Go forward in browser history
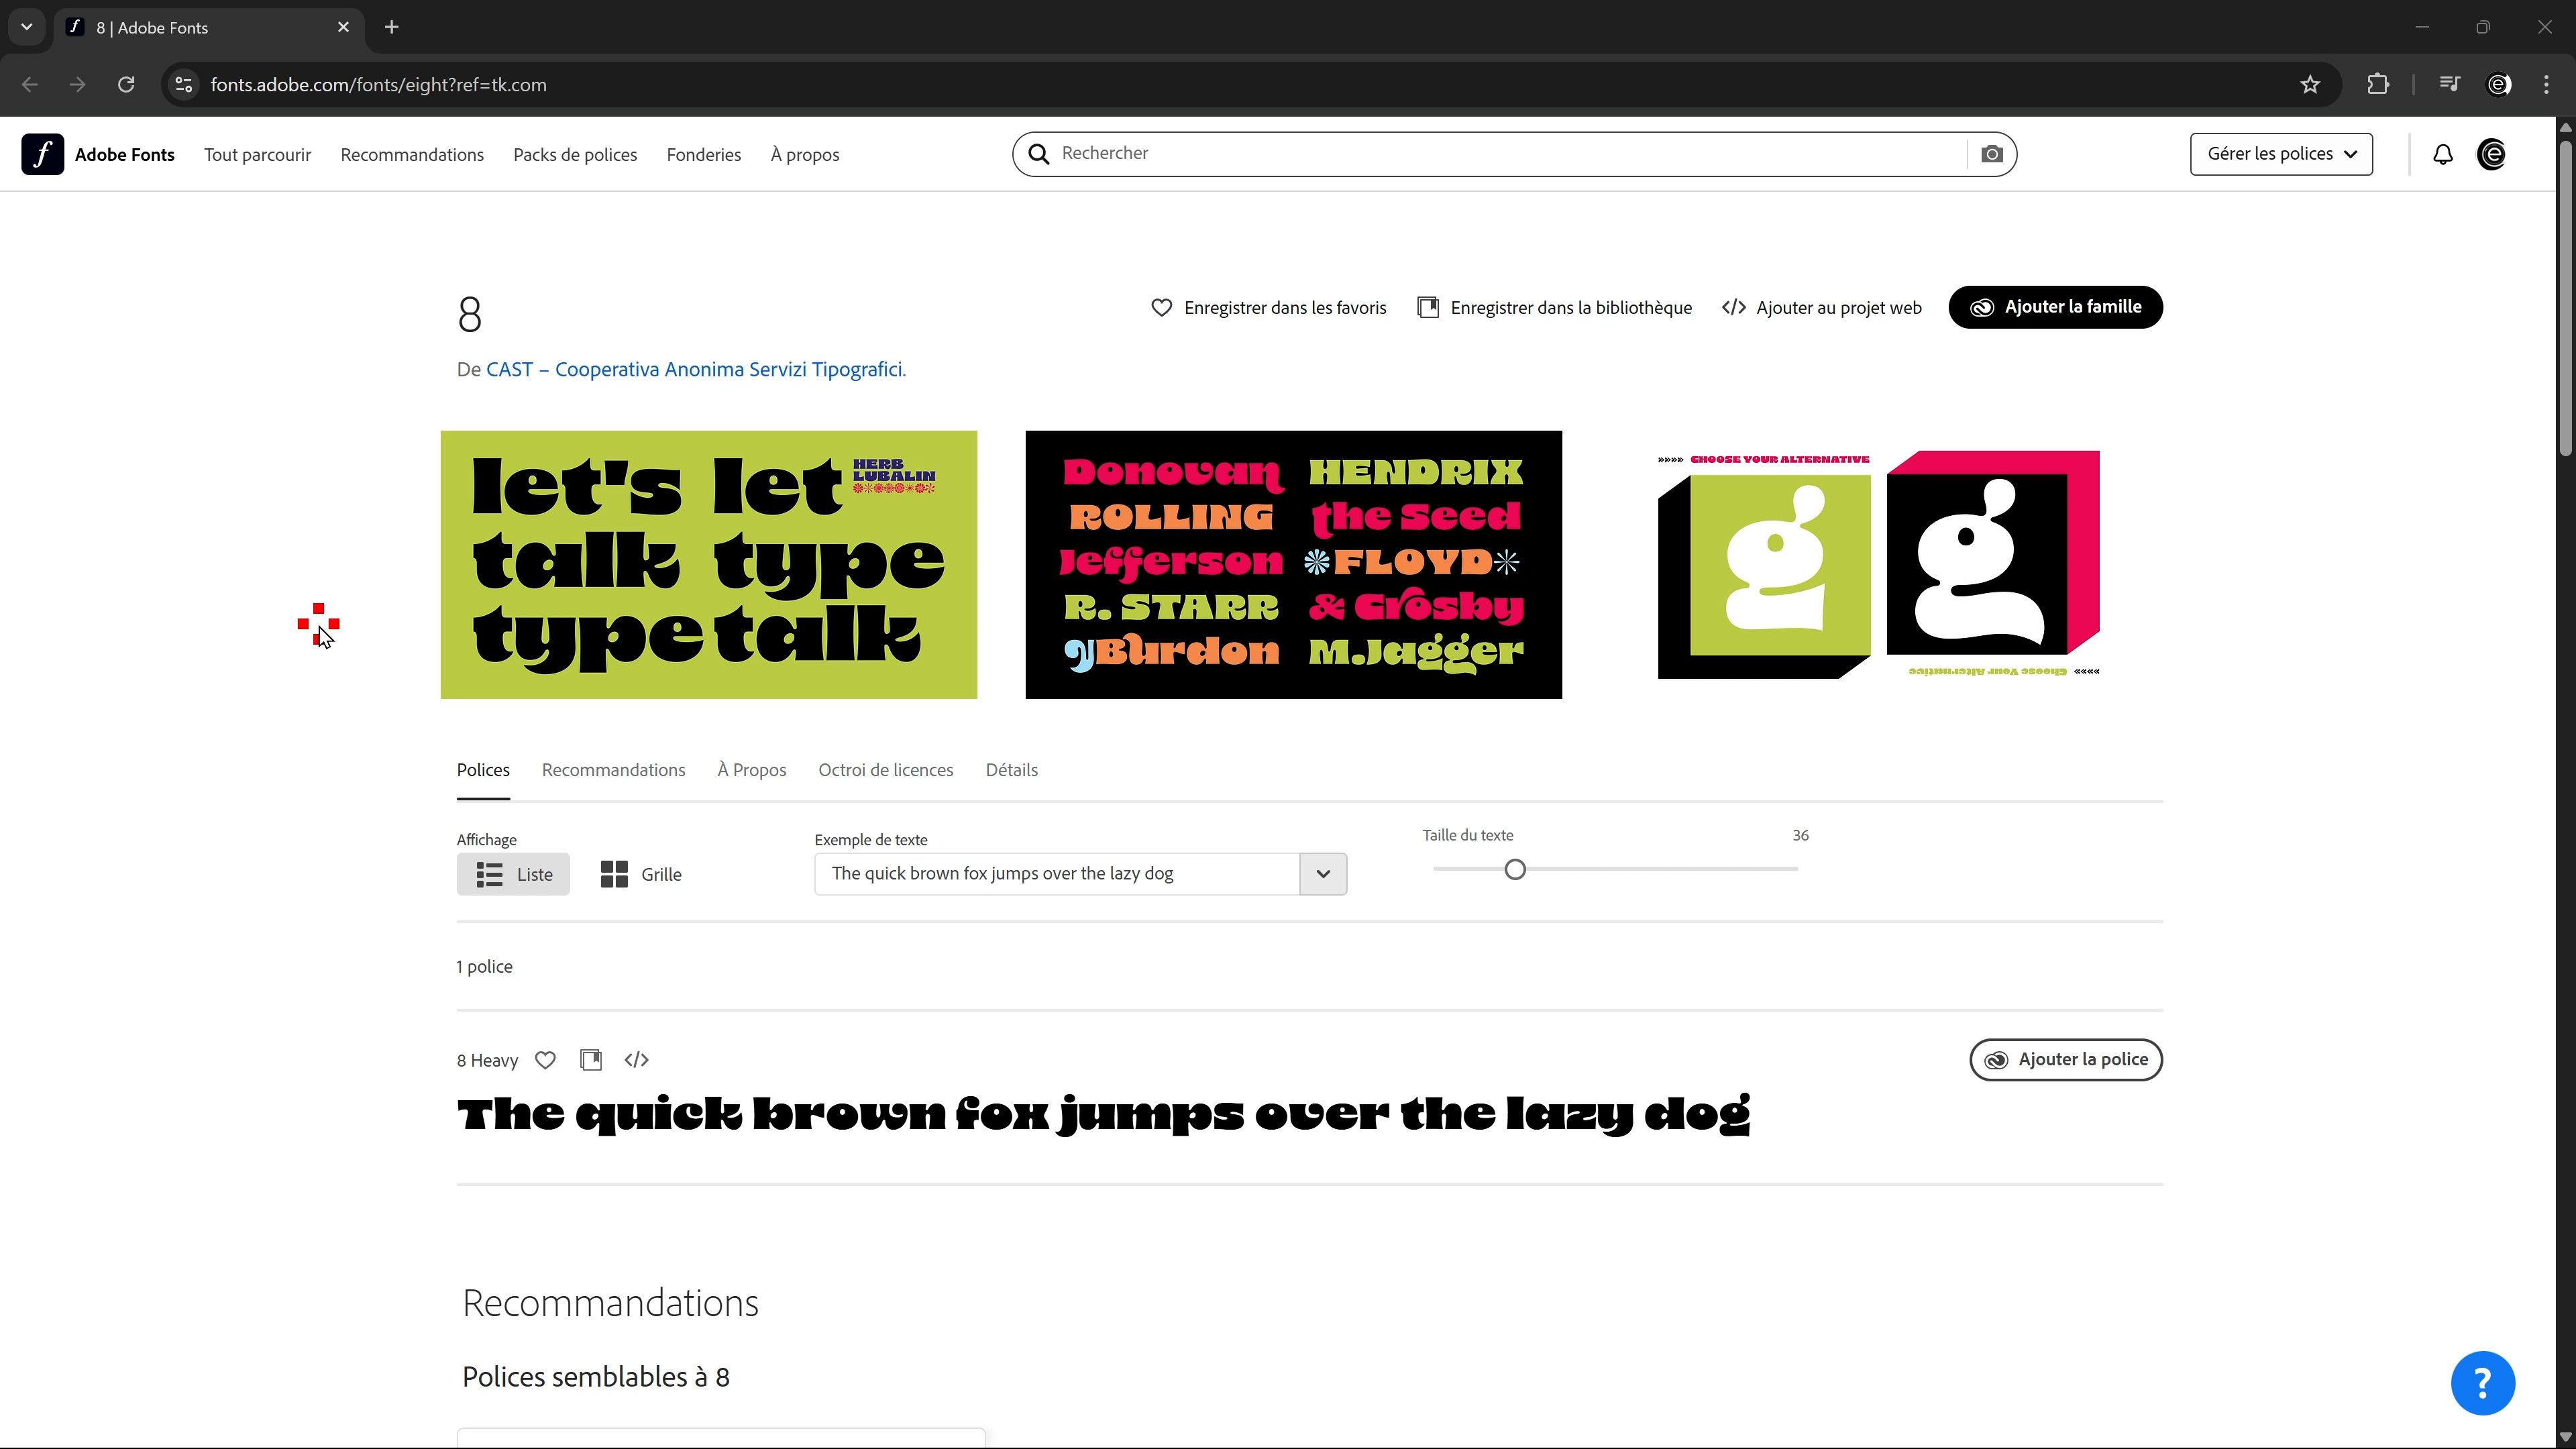 77,85
